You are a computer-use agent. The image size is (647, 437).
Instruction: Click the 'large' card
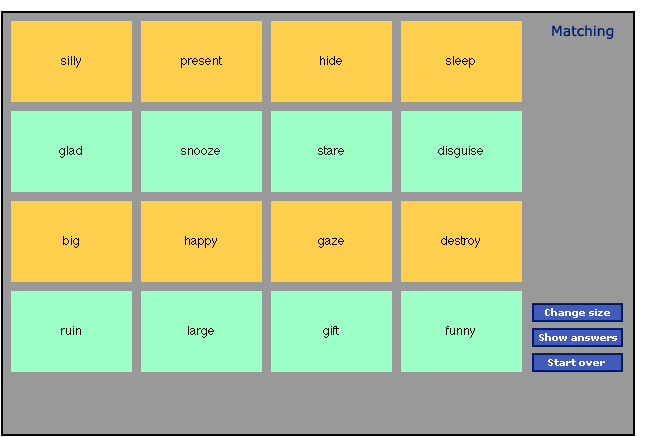(x=201, y=331)
